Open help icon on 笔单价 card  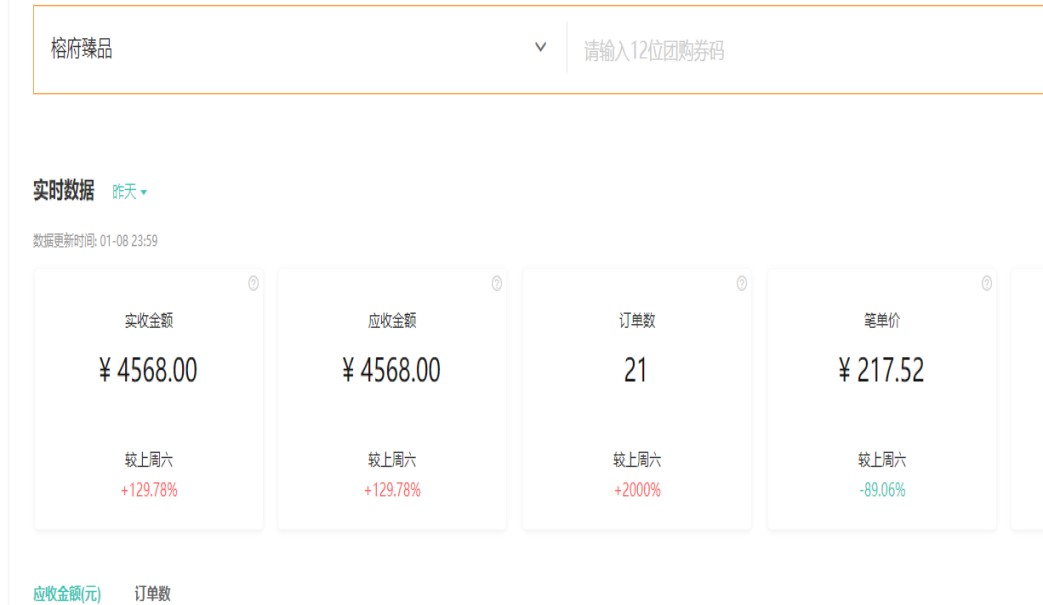click(x=986, y=284)
